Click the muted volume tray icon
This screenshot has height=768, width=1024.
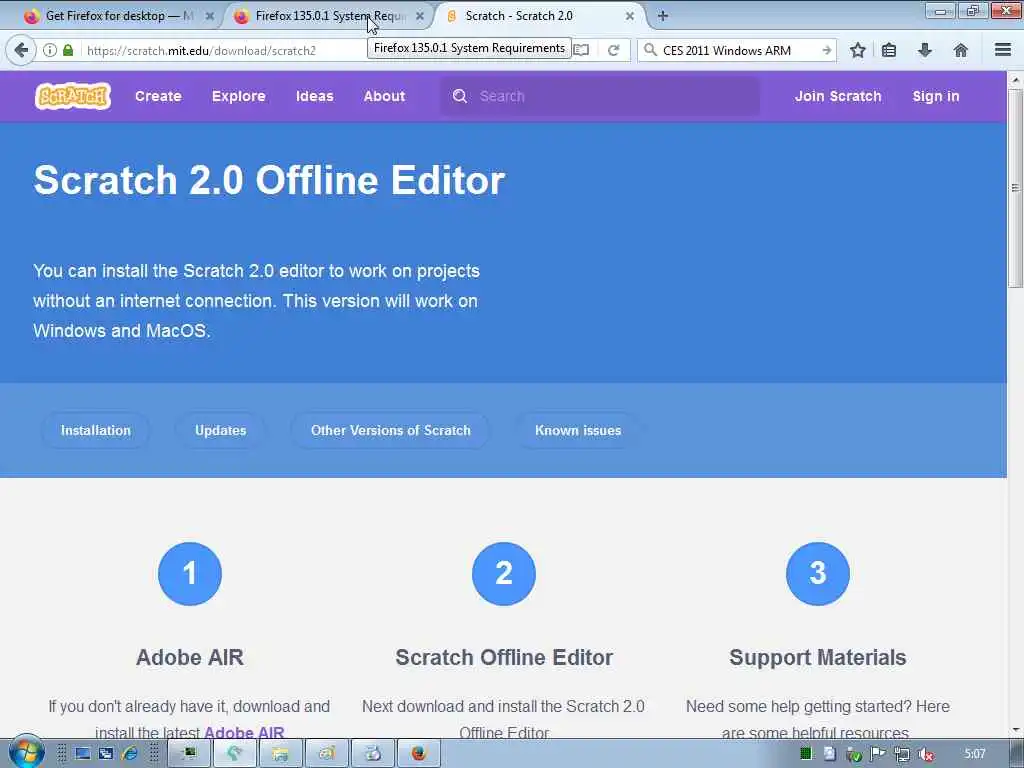coord(925,754)
